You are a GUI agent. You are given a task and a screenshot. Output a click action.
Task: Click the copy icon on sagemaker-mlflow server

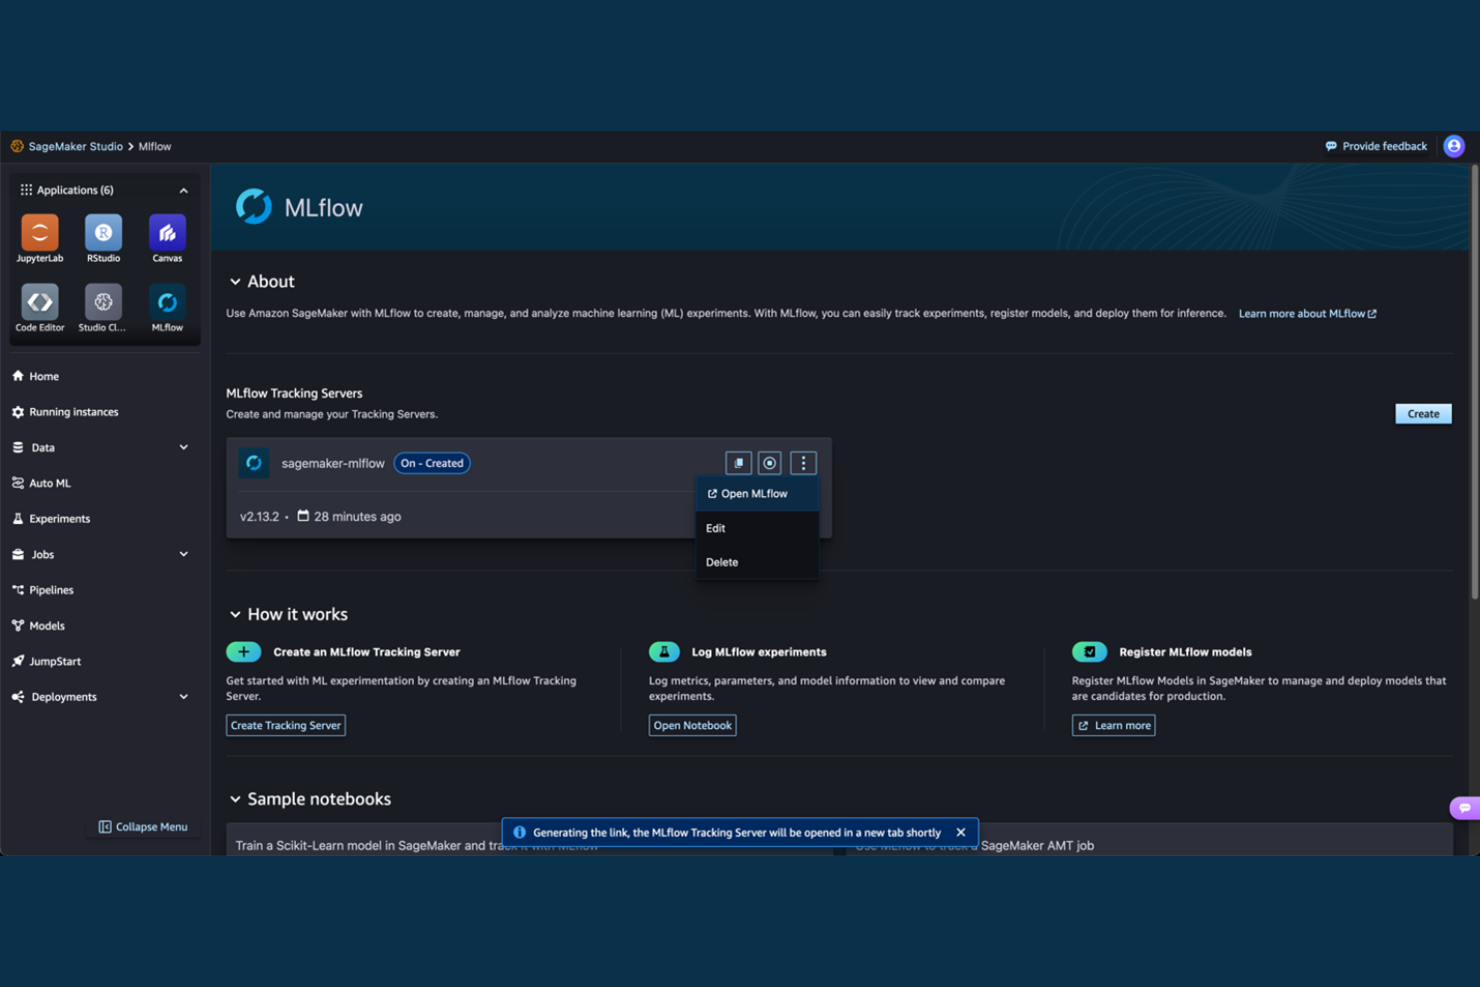tap(738, 463)
